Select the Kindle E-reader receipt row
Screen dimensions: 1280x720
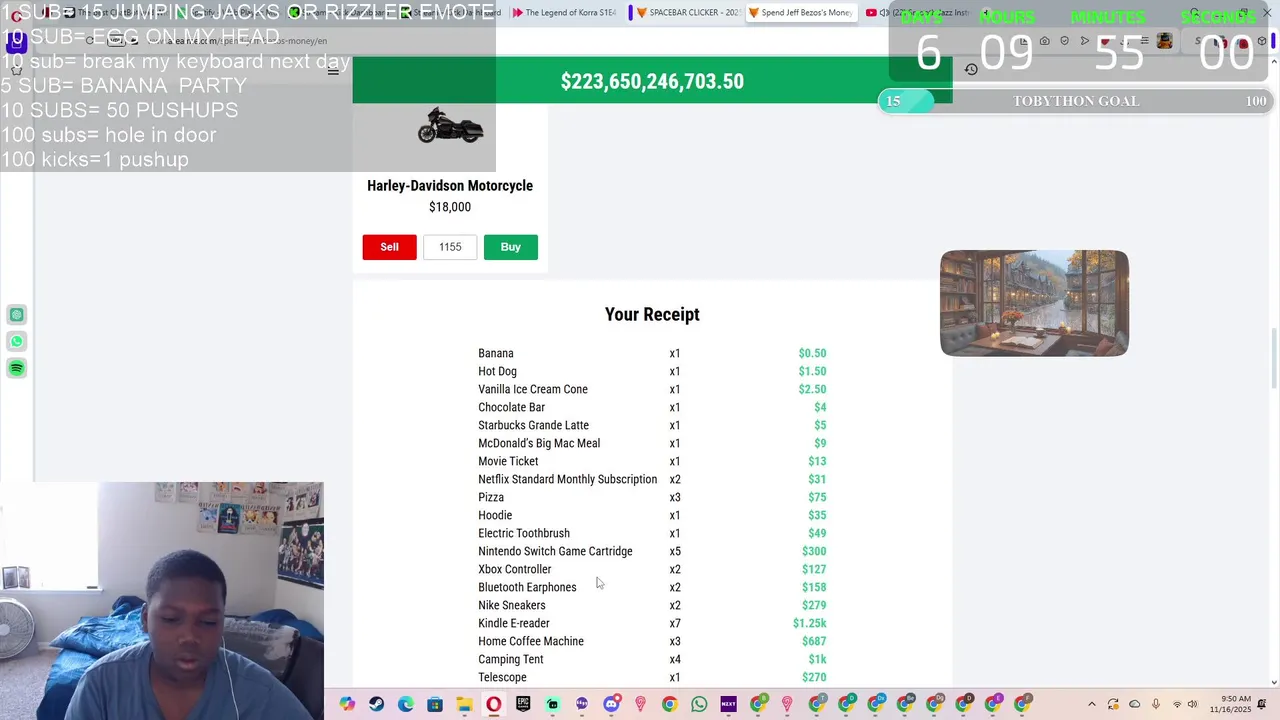652,623
